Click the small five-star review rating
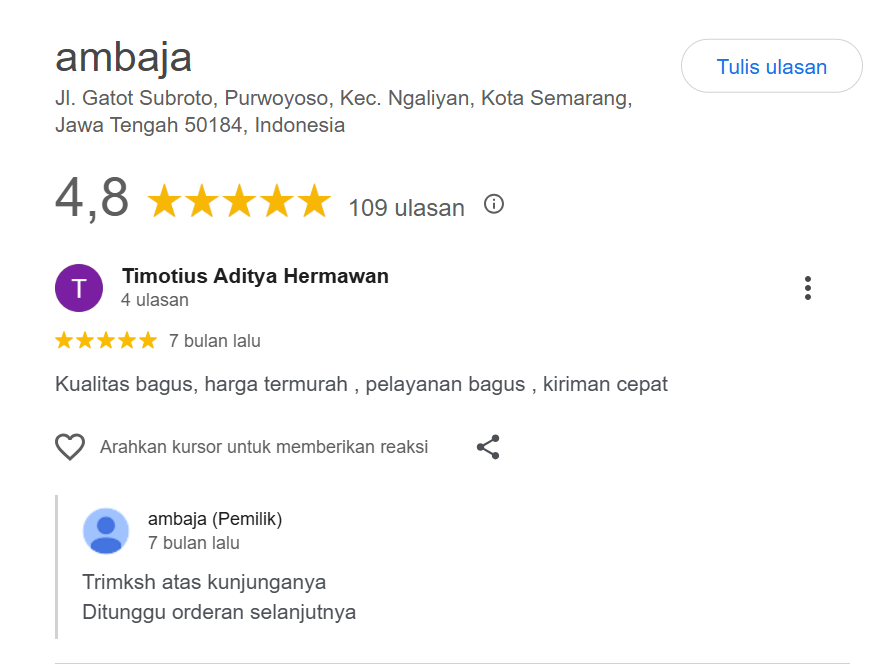The image size is (888, 664). (106, 341)
